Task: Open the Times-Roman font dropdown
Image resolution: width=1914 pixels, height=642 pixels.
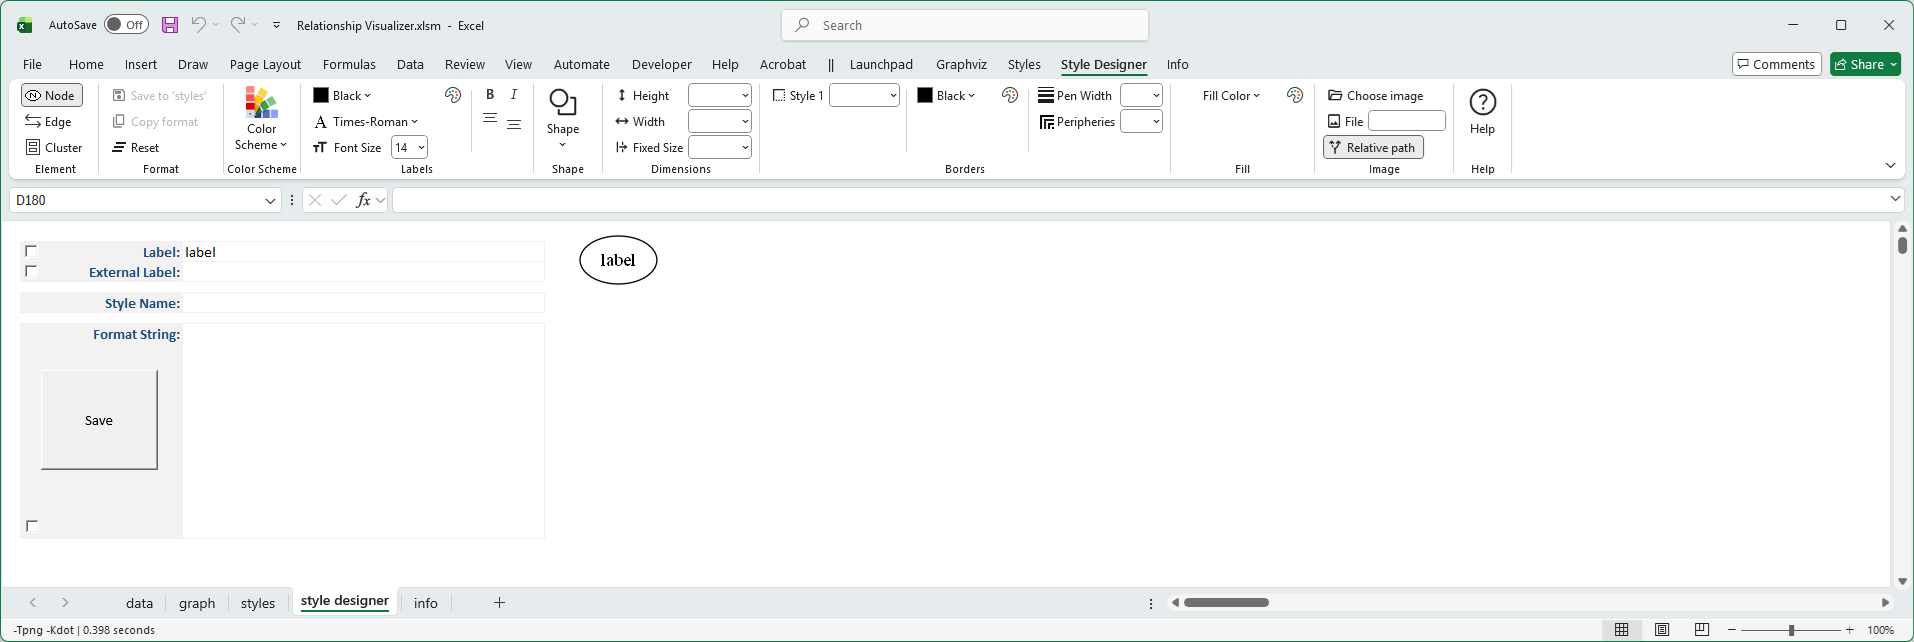Action: pos(414,122)
